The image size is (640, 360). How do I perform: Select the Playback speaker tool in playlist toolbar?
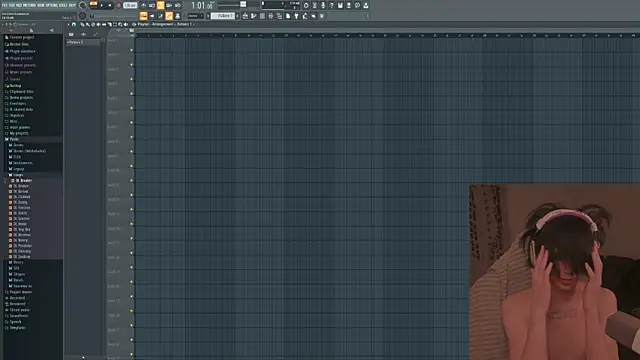126,24
